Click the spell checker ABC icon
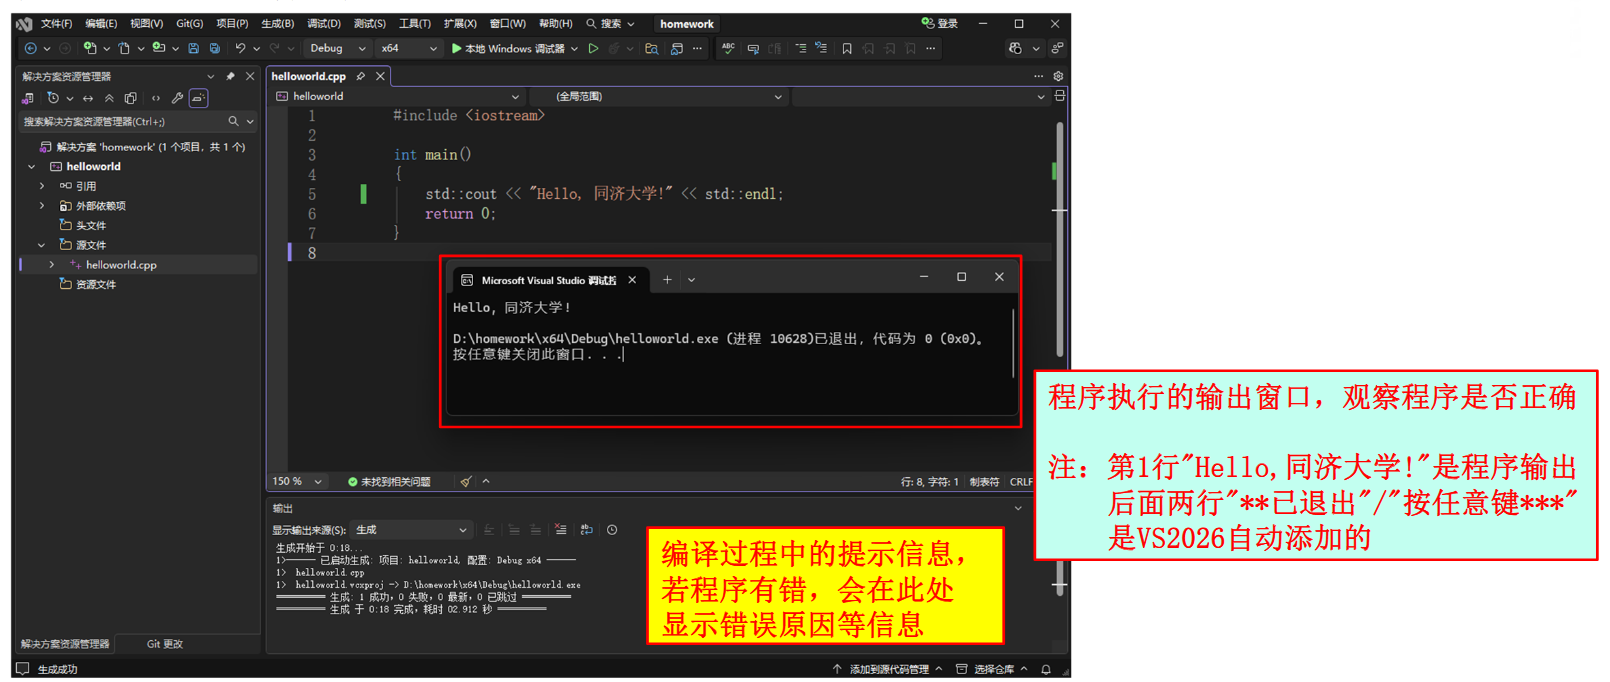Image resolution: width=1610 pixels, height=682 pixels. (728, 48)
